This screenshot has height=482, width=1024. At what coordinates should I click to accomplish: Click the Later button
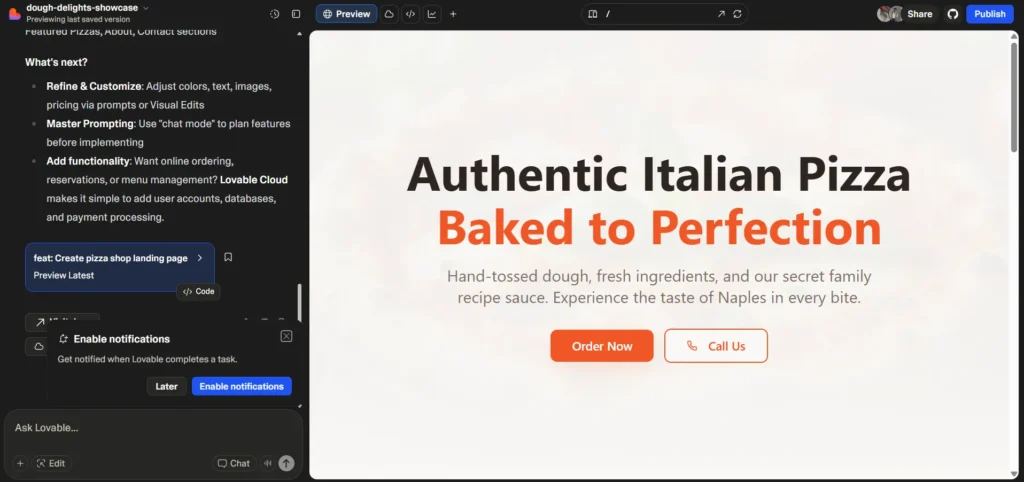(167, 386)
